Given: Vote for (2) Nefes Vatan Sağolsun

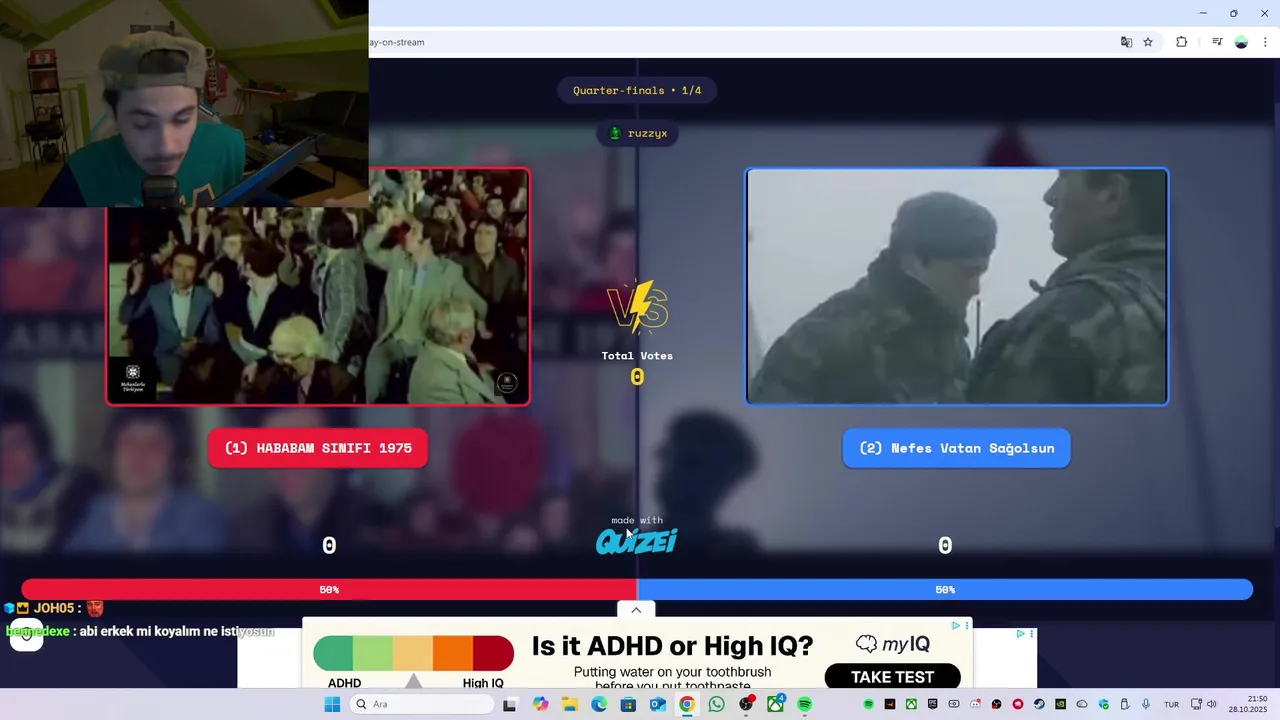Looking at the screenshot, I should [x=956, y=448].
